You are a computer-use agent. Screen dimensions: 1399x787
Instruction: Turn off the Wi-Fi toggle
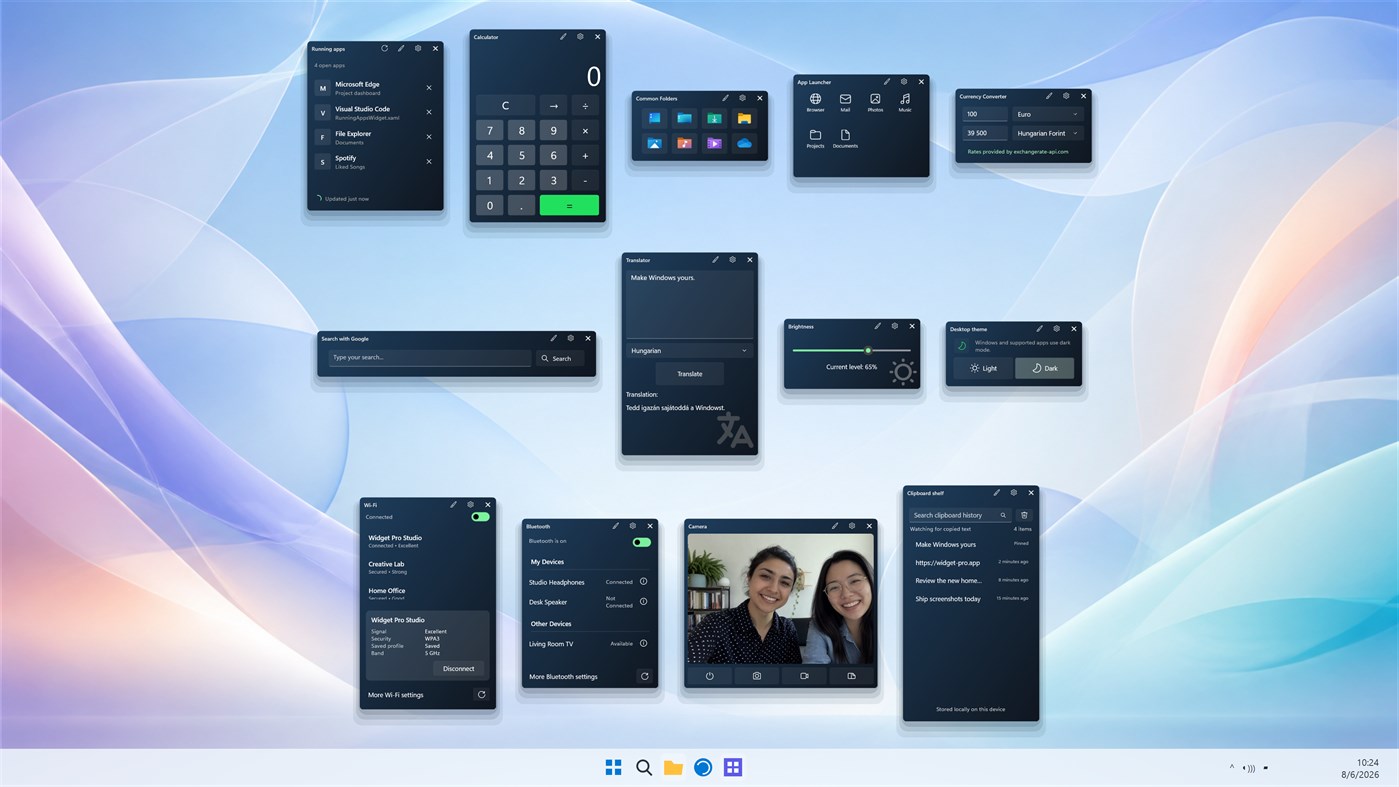[480, 517]
